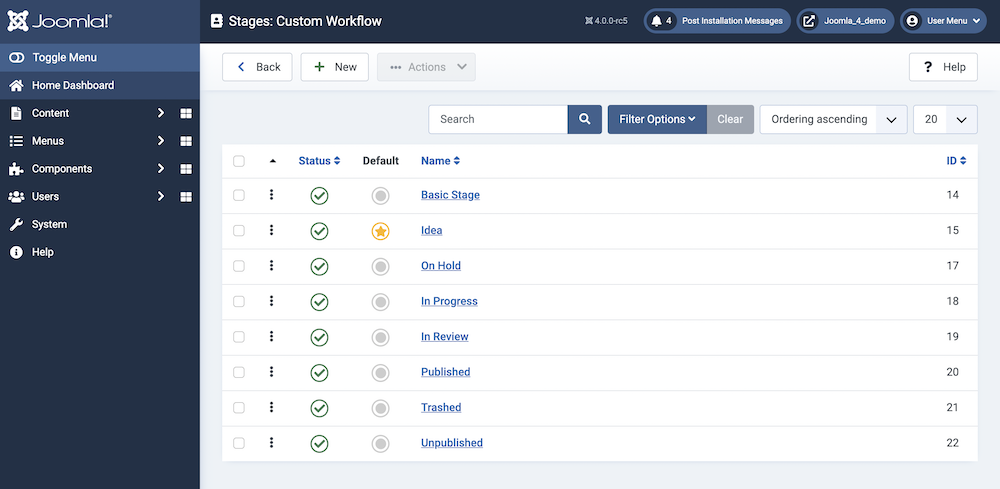Click the published status icon for Basic Stage

(x=319, y=196)
